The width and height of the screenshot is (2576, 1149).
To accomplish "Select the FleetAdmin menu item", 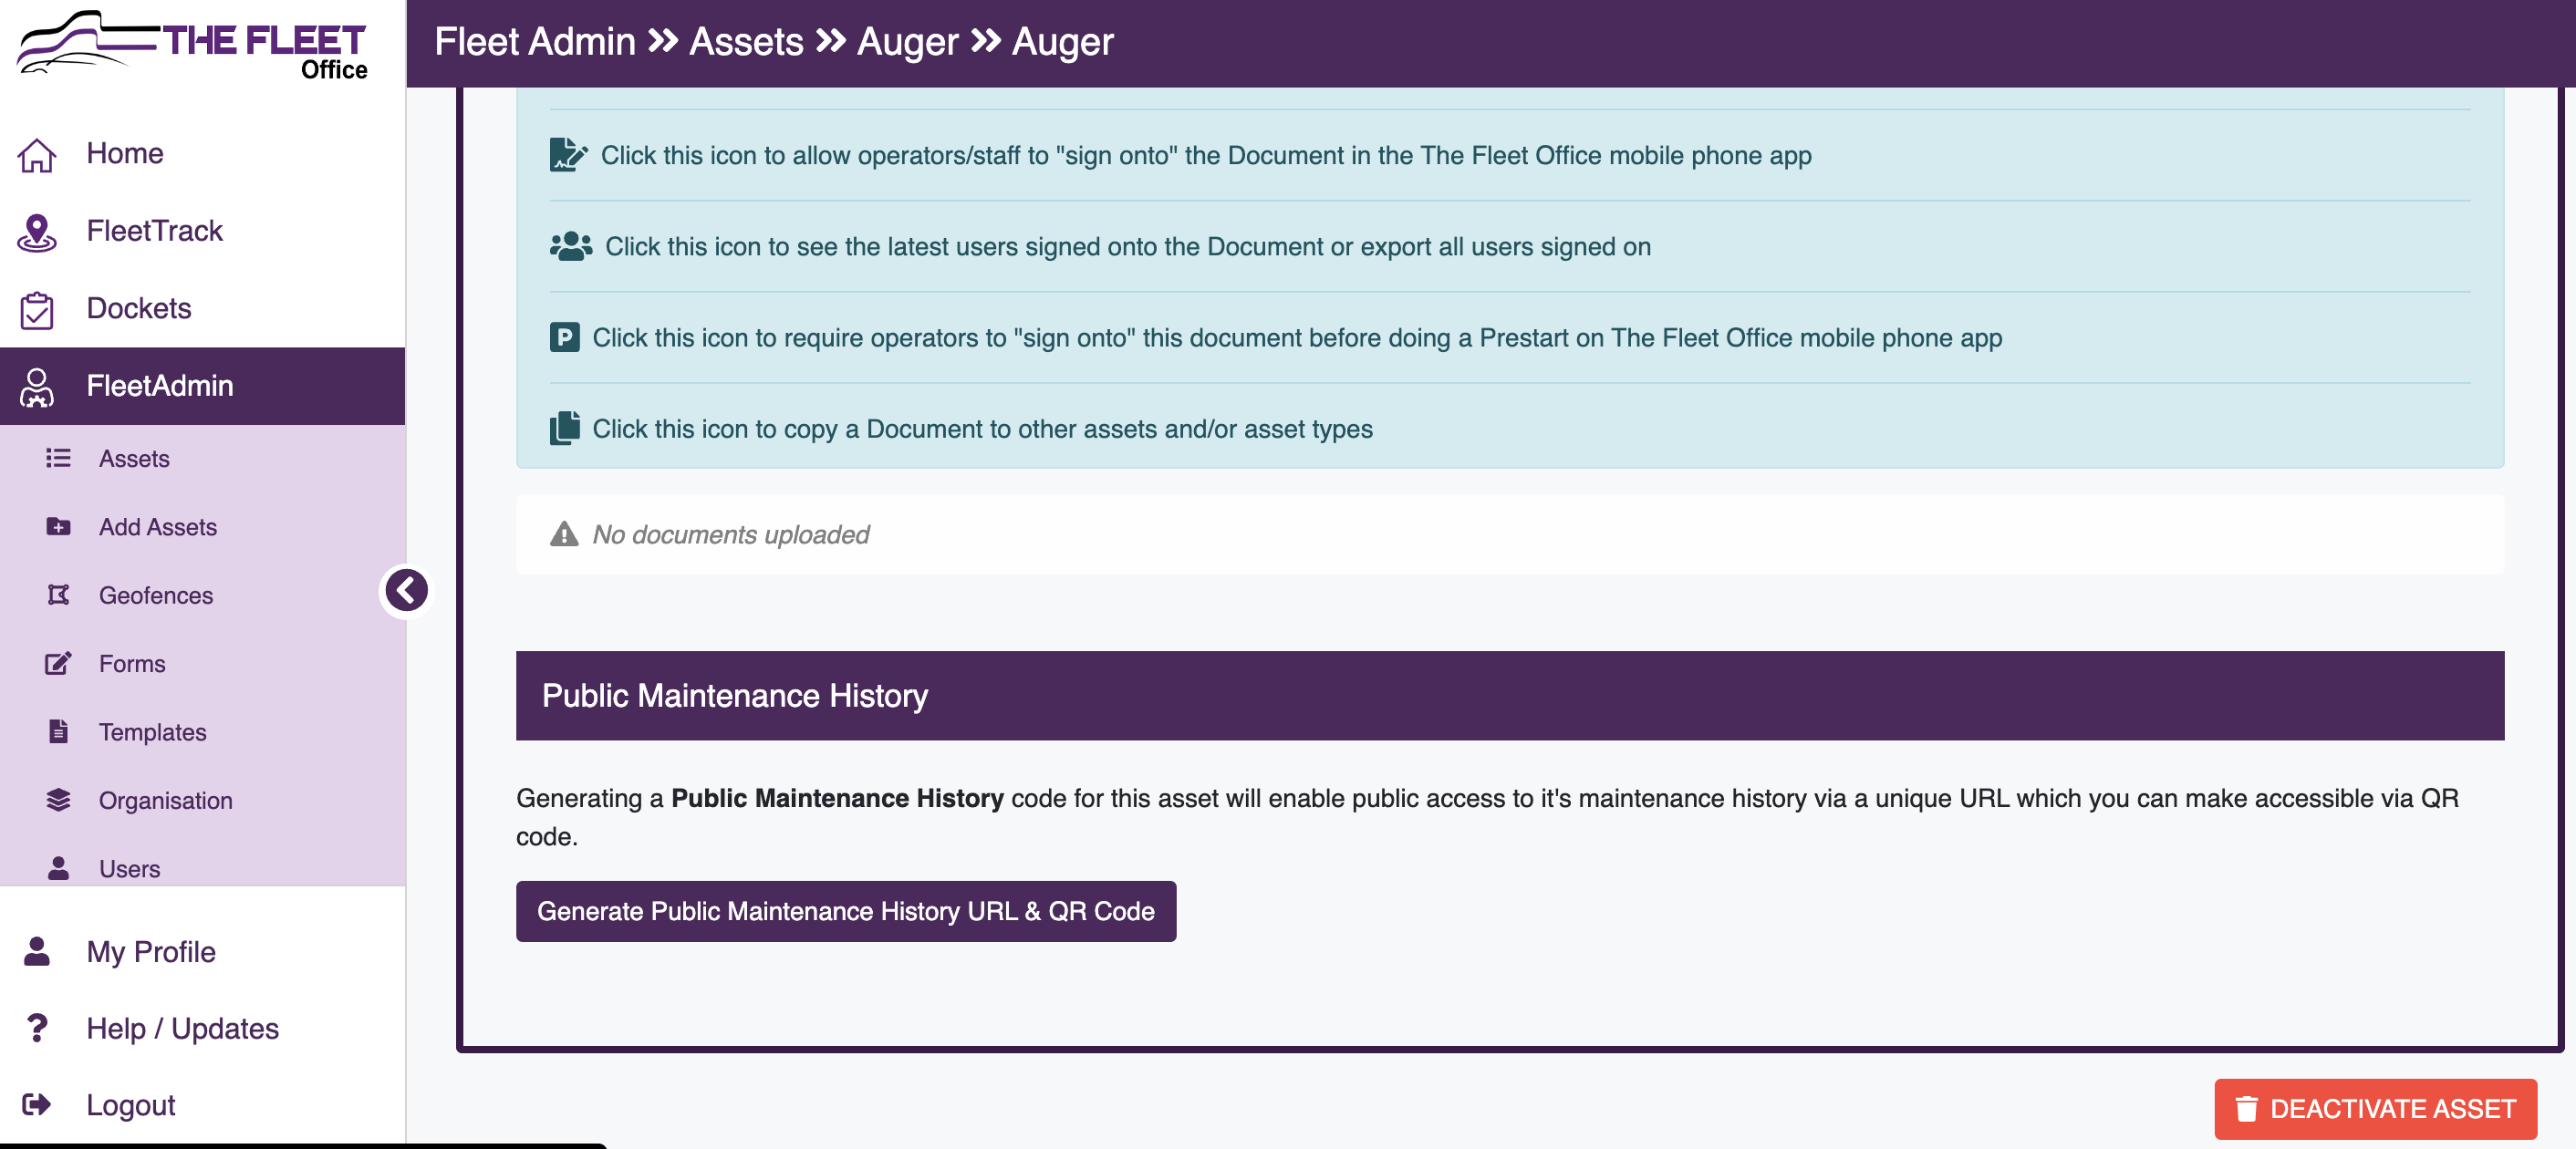I will click(x=202, y=386).
